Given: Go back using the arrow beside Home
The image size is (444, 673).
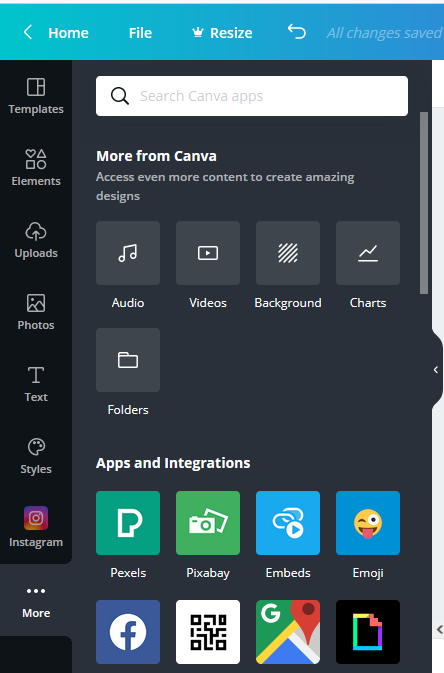Looking at the screenshot, I should point(28,32).
